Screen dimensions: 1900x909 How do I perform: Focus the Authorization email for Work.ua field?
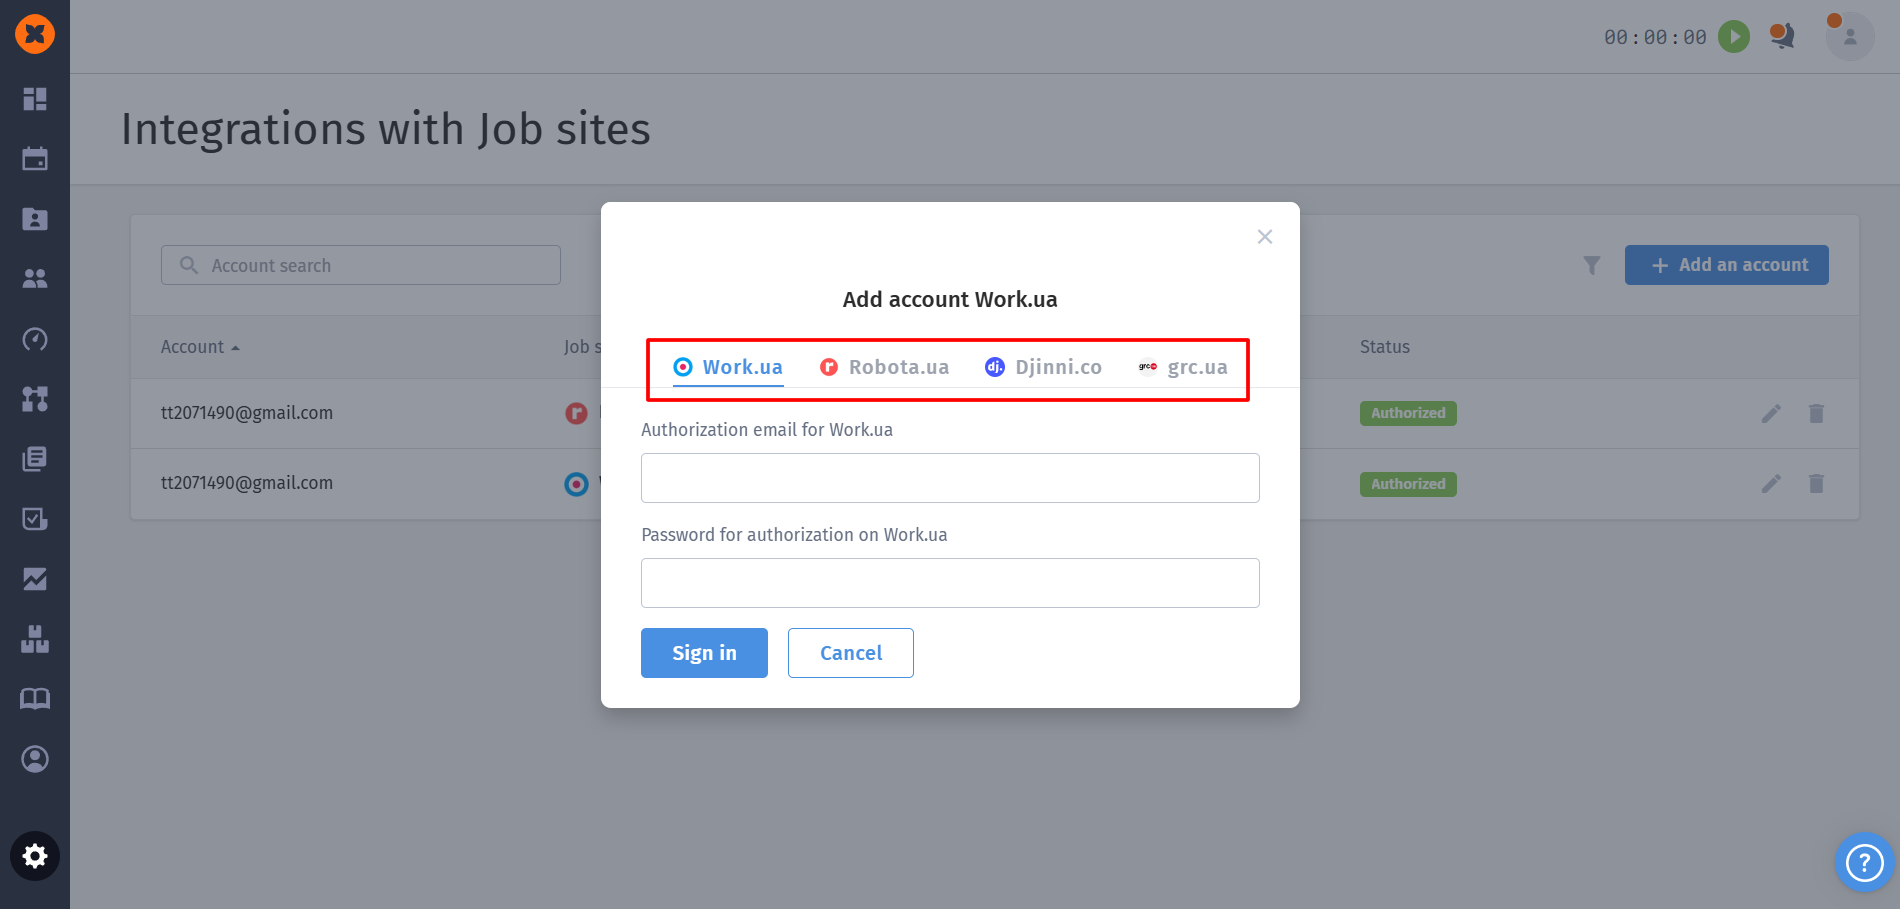point(950,478)
